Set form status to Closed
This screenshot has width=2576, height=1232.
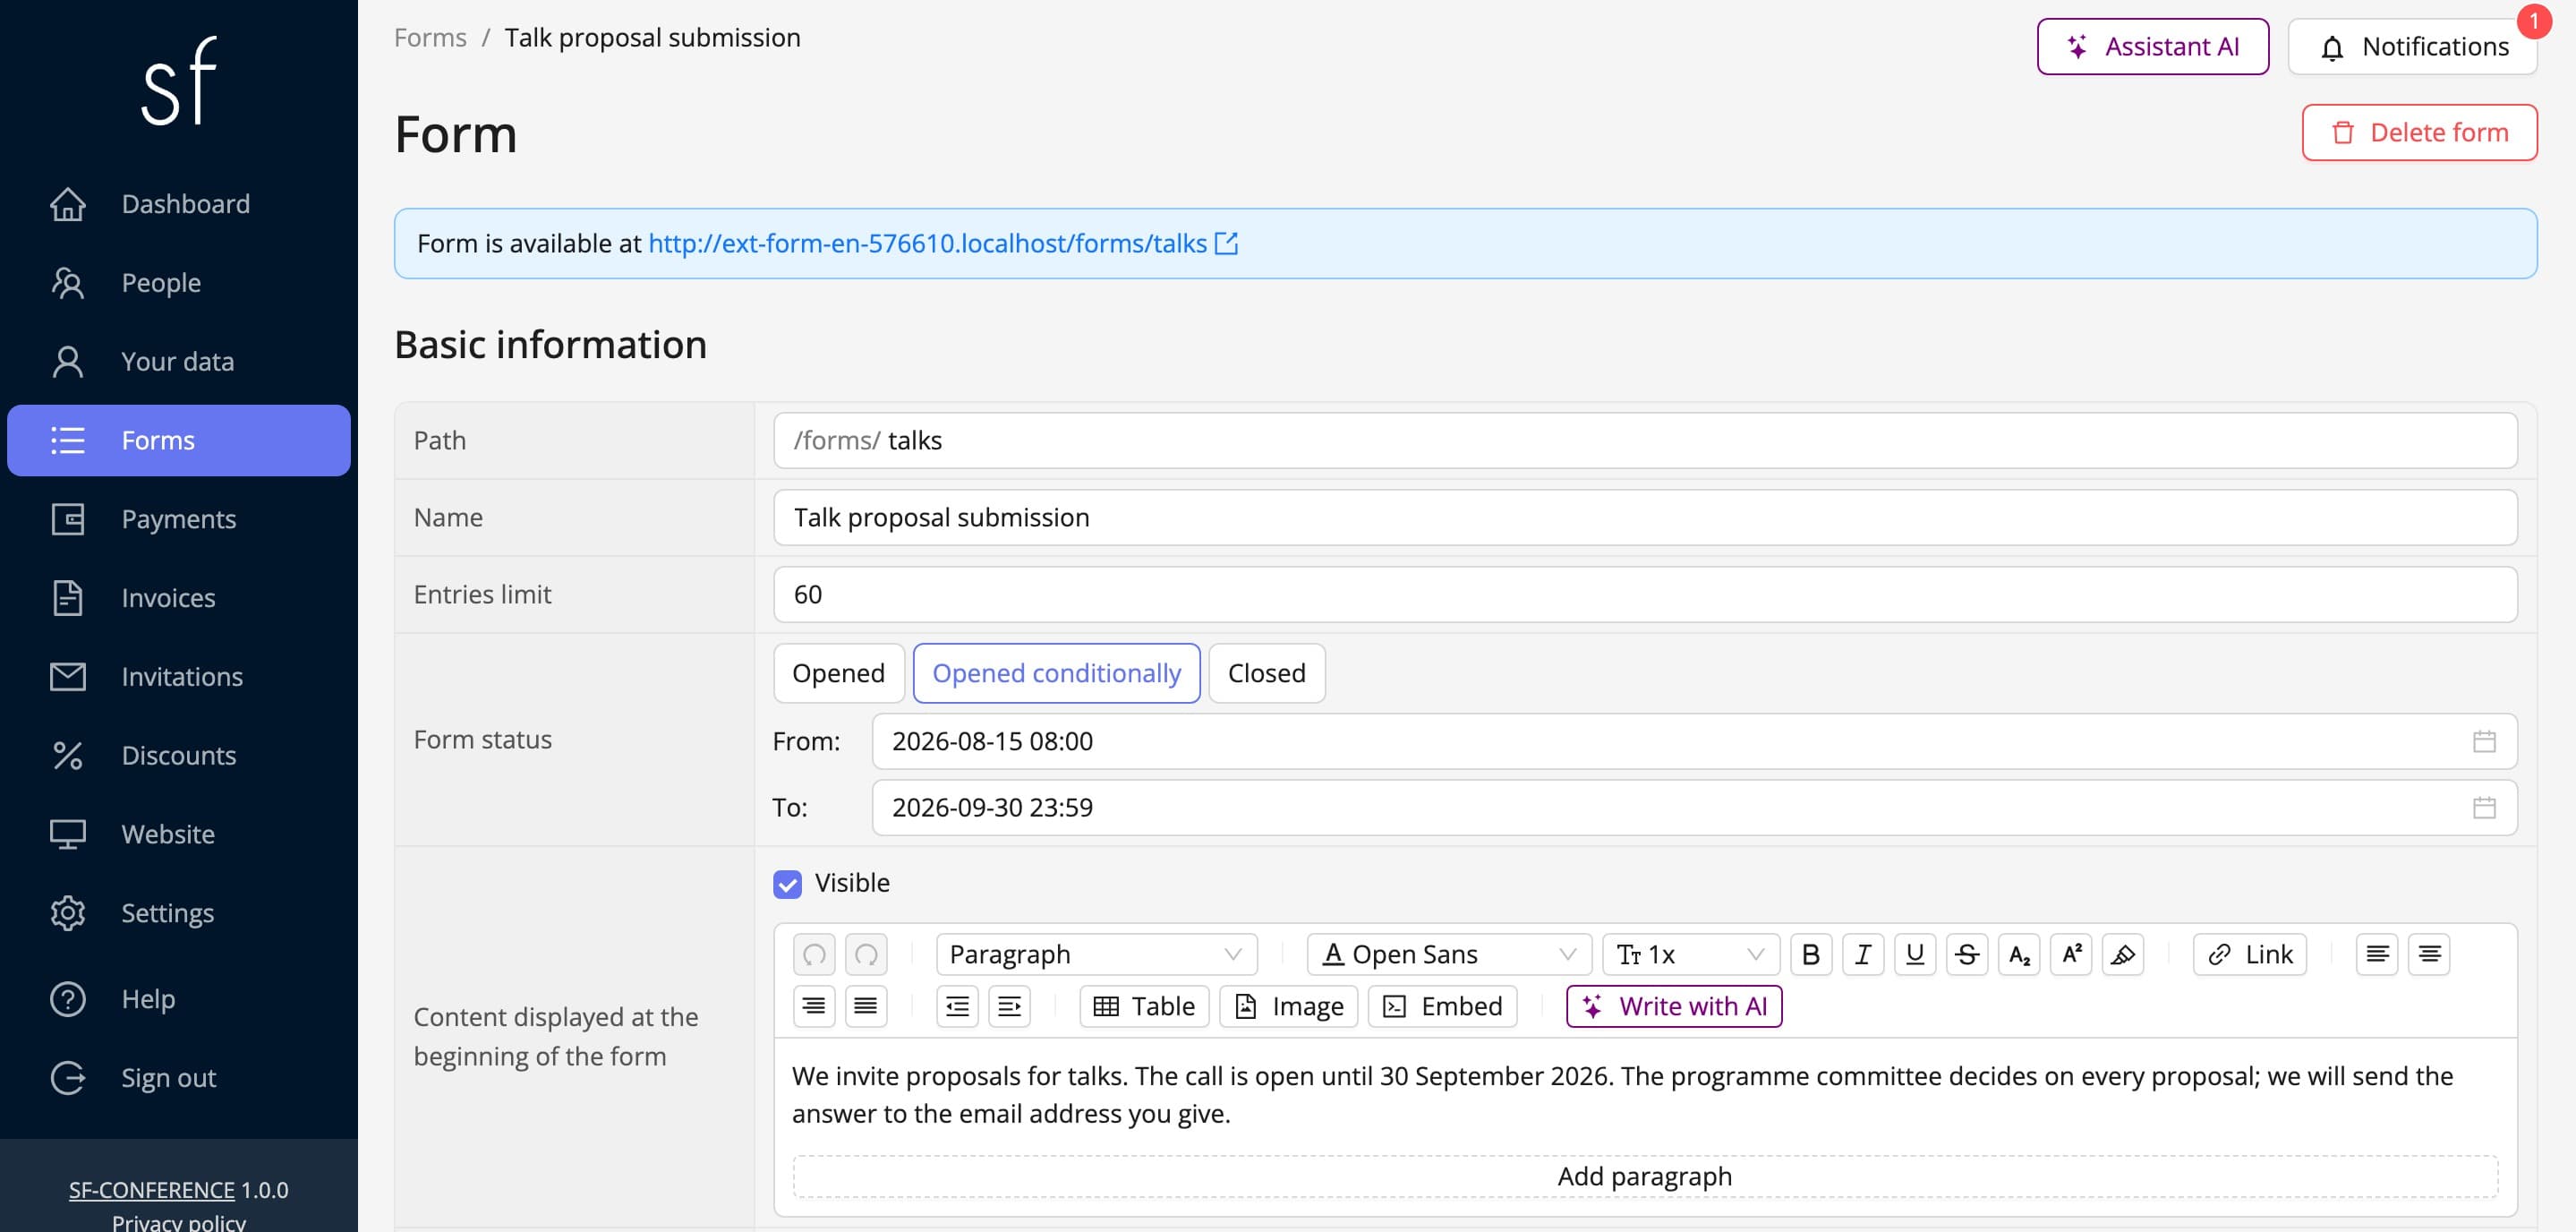(x=1266, y=673)
